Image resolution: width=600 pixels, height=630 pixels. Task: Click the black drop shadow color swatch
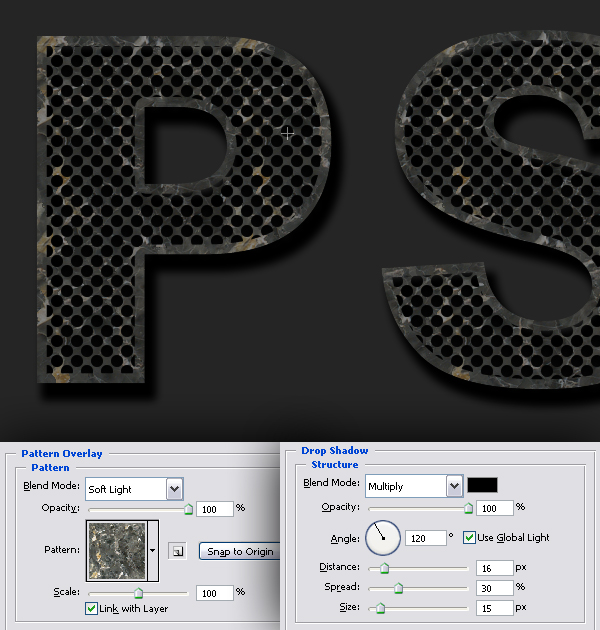click(x=482, y=485)
